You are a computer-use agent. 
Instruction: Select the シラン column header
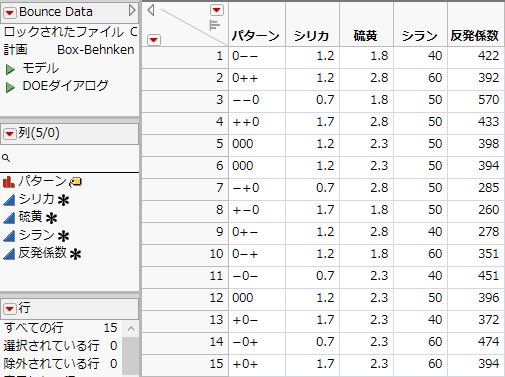pos(420,24)
